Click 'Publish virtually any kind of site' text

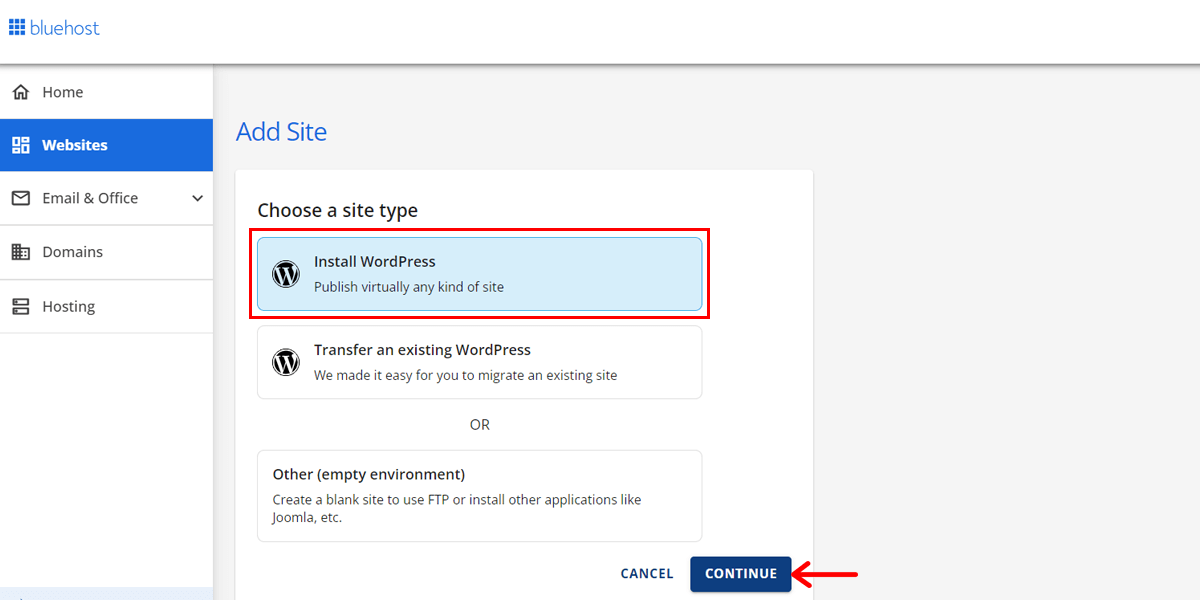pyautogui.click(x=409, y=287)
